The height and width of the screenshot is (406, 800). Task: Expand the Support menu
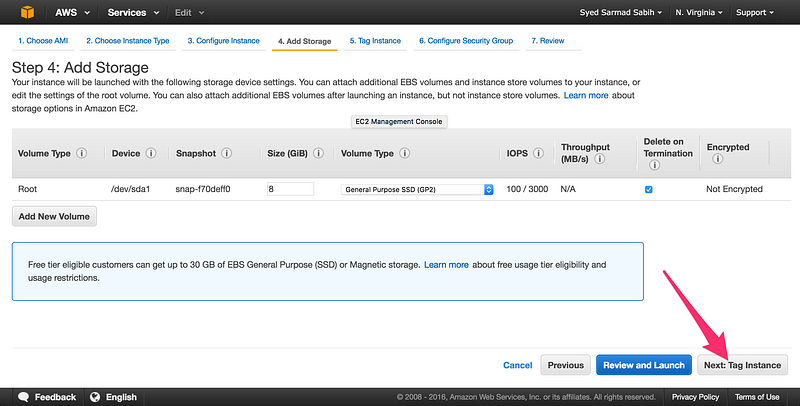755,12
